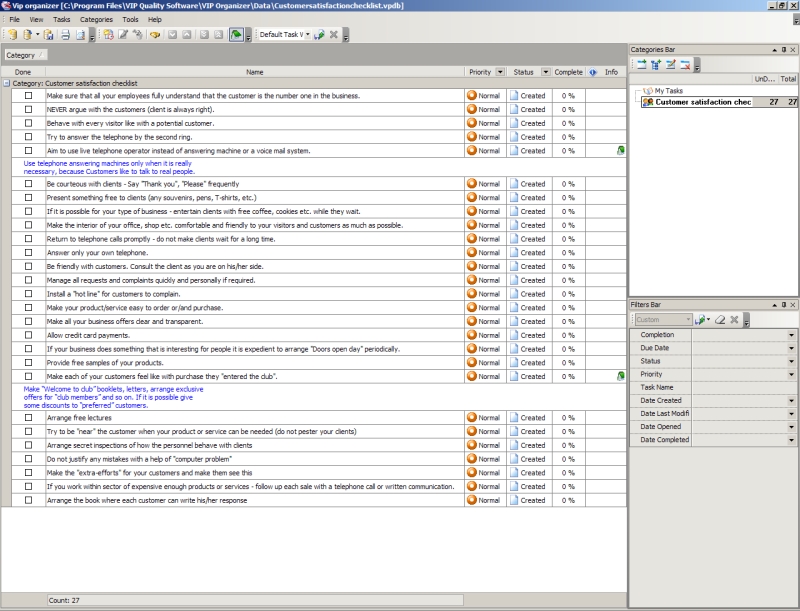This screenshot has width=800, height=611.
Task: Click the gray X delete task view icon
Action: click(x=334, y=35)
